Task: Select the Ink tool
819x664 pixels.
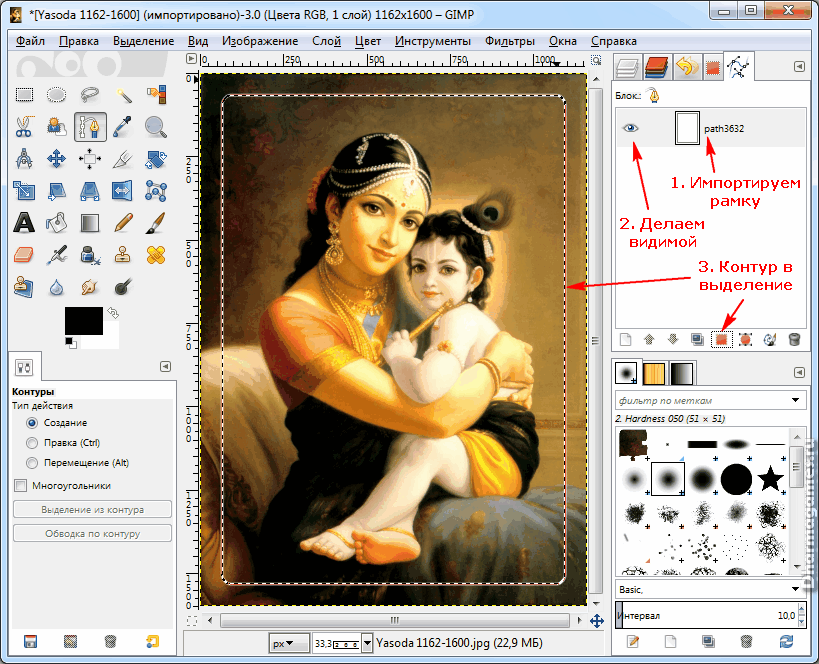Action: click(90, 255)
